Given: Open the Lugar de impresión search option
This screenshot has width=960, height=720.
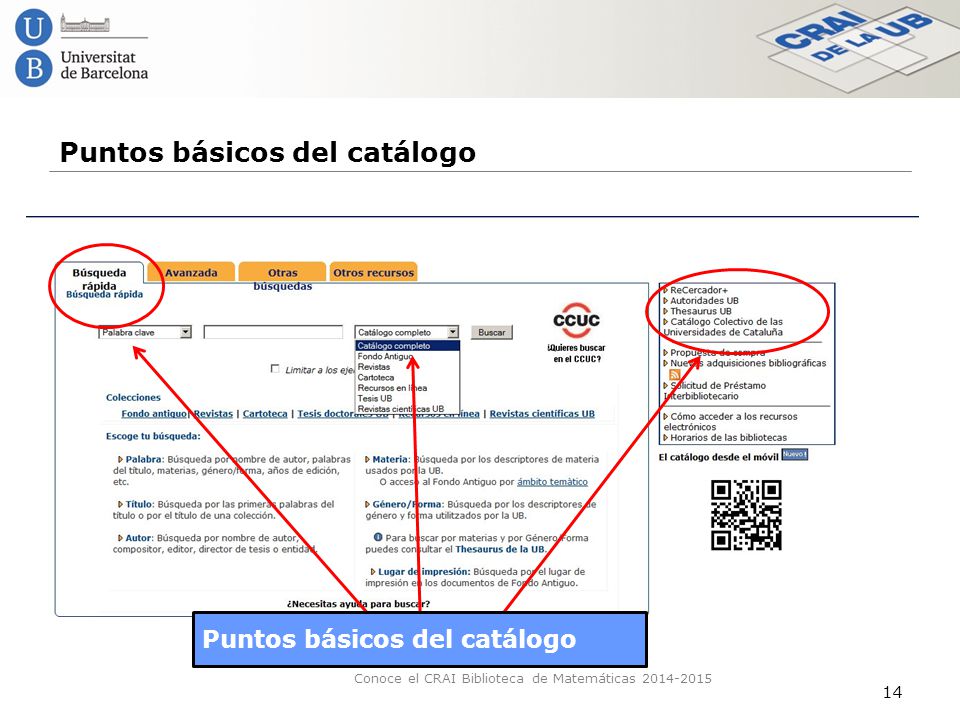Looking at the screenshot, I should tap(424, 571).
